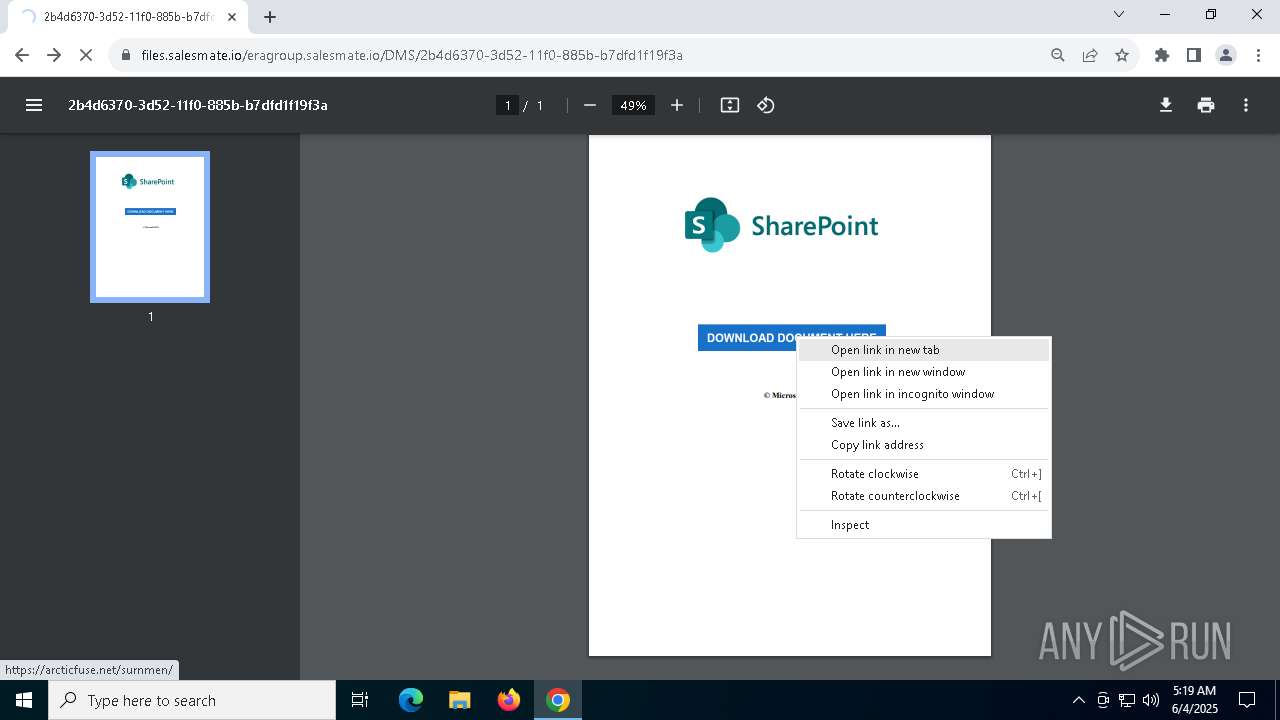
Task: Rotate the PDF counterclockwise using toolbar icon
Action: click(766, 105)
